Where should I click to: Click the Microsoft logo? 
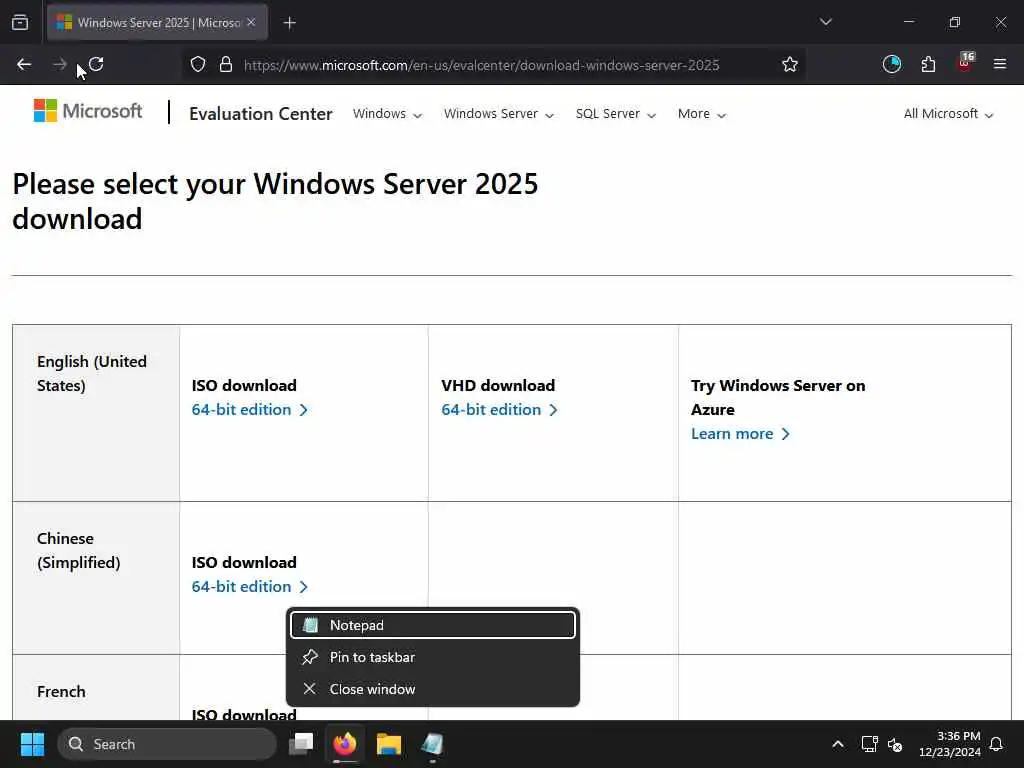pos(88,111)
